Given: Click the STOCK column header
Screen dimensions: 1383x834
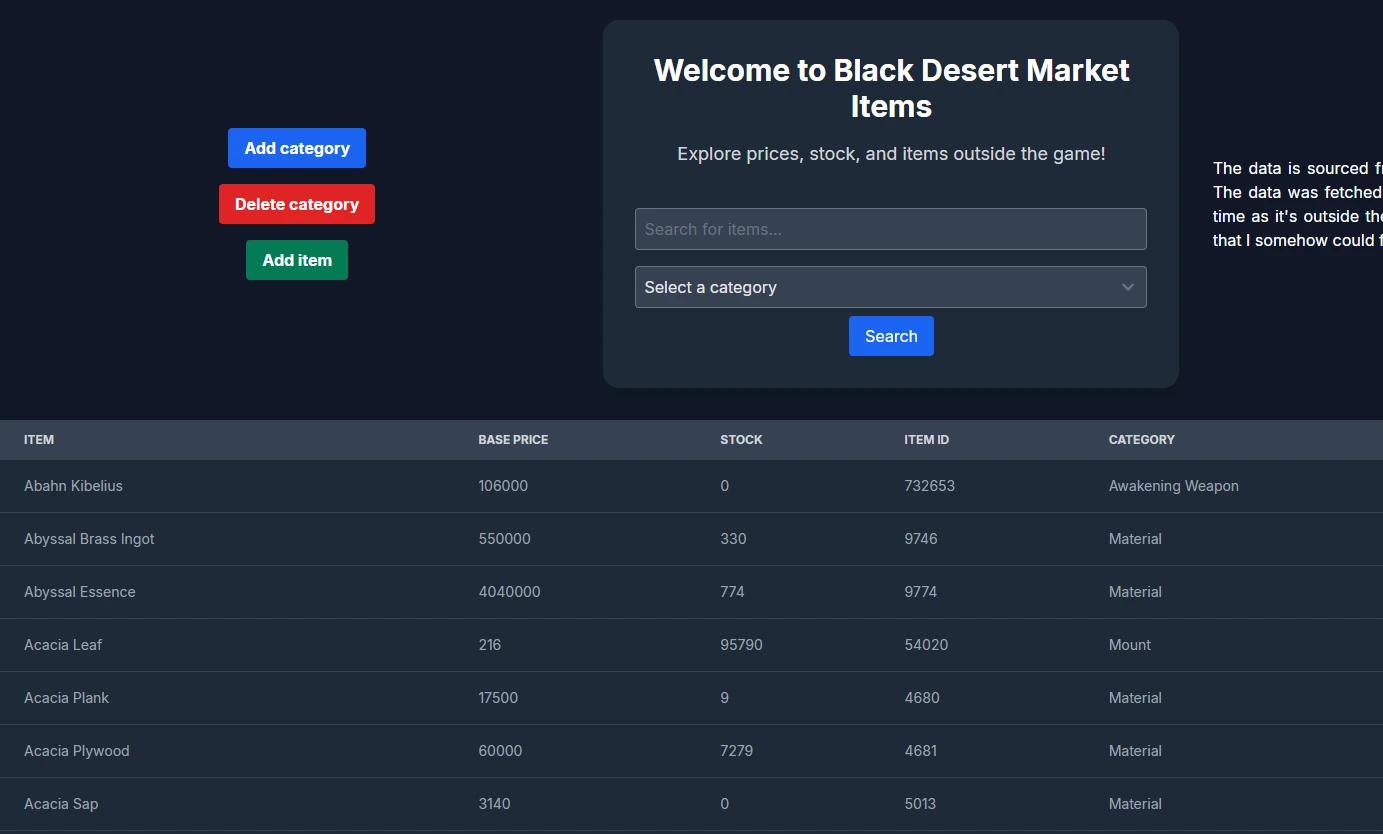Looking at the screenshot, I should coord(741,440).
